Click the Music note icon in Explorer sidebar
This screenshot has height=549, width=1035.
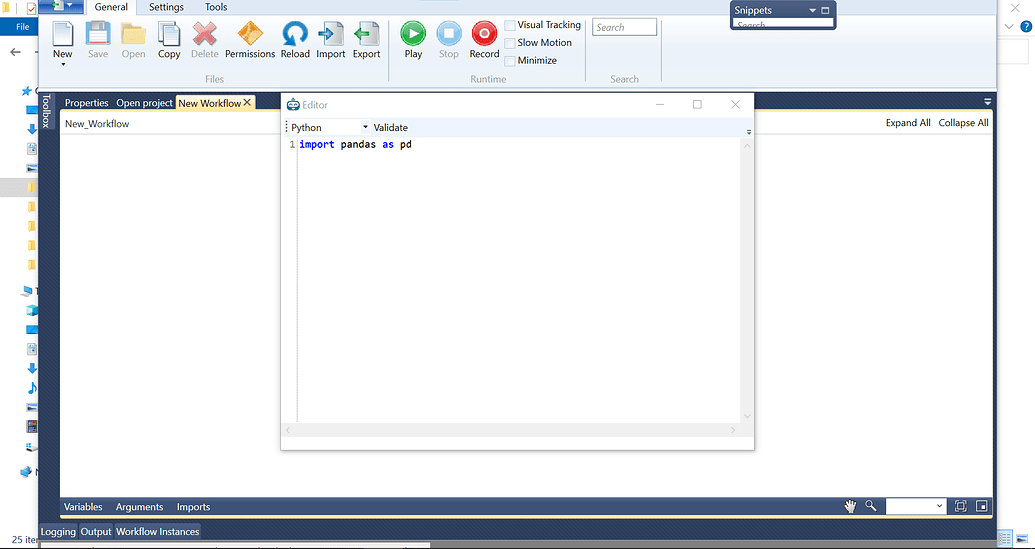31,387
